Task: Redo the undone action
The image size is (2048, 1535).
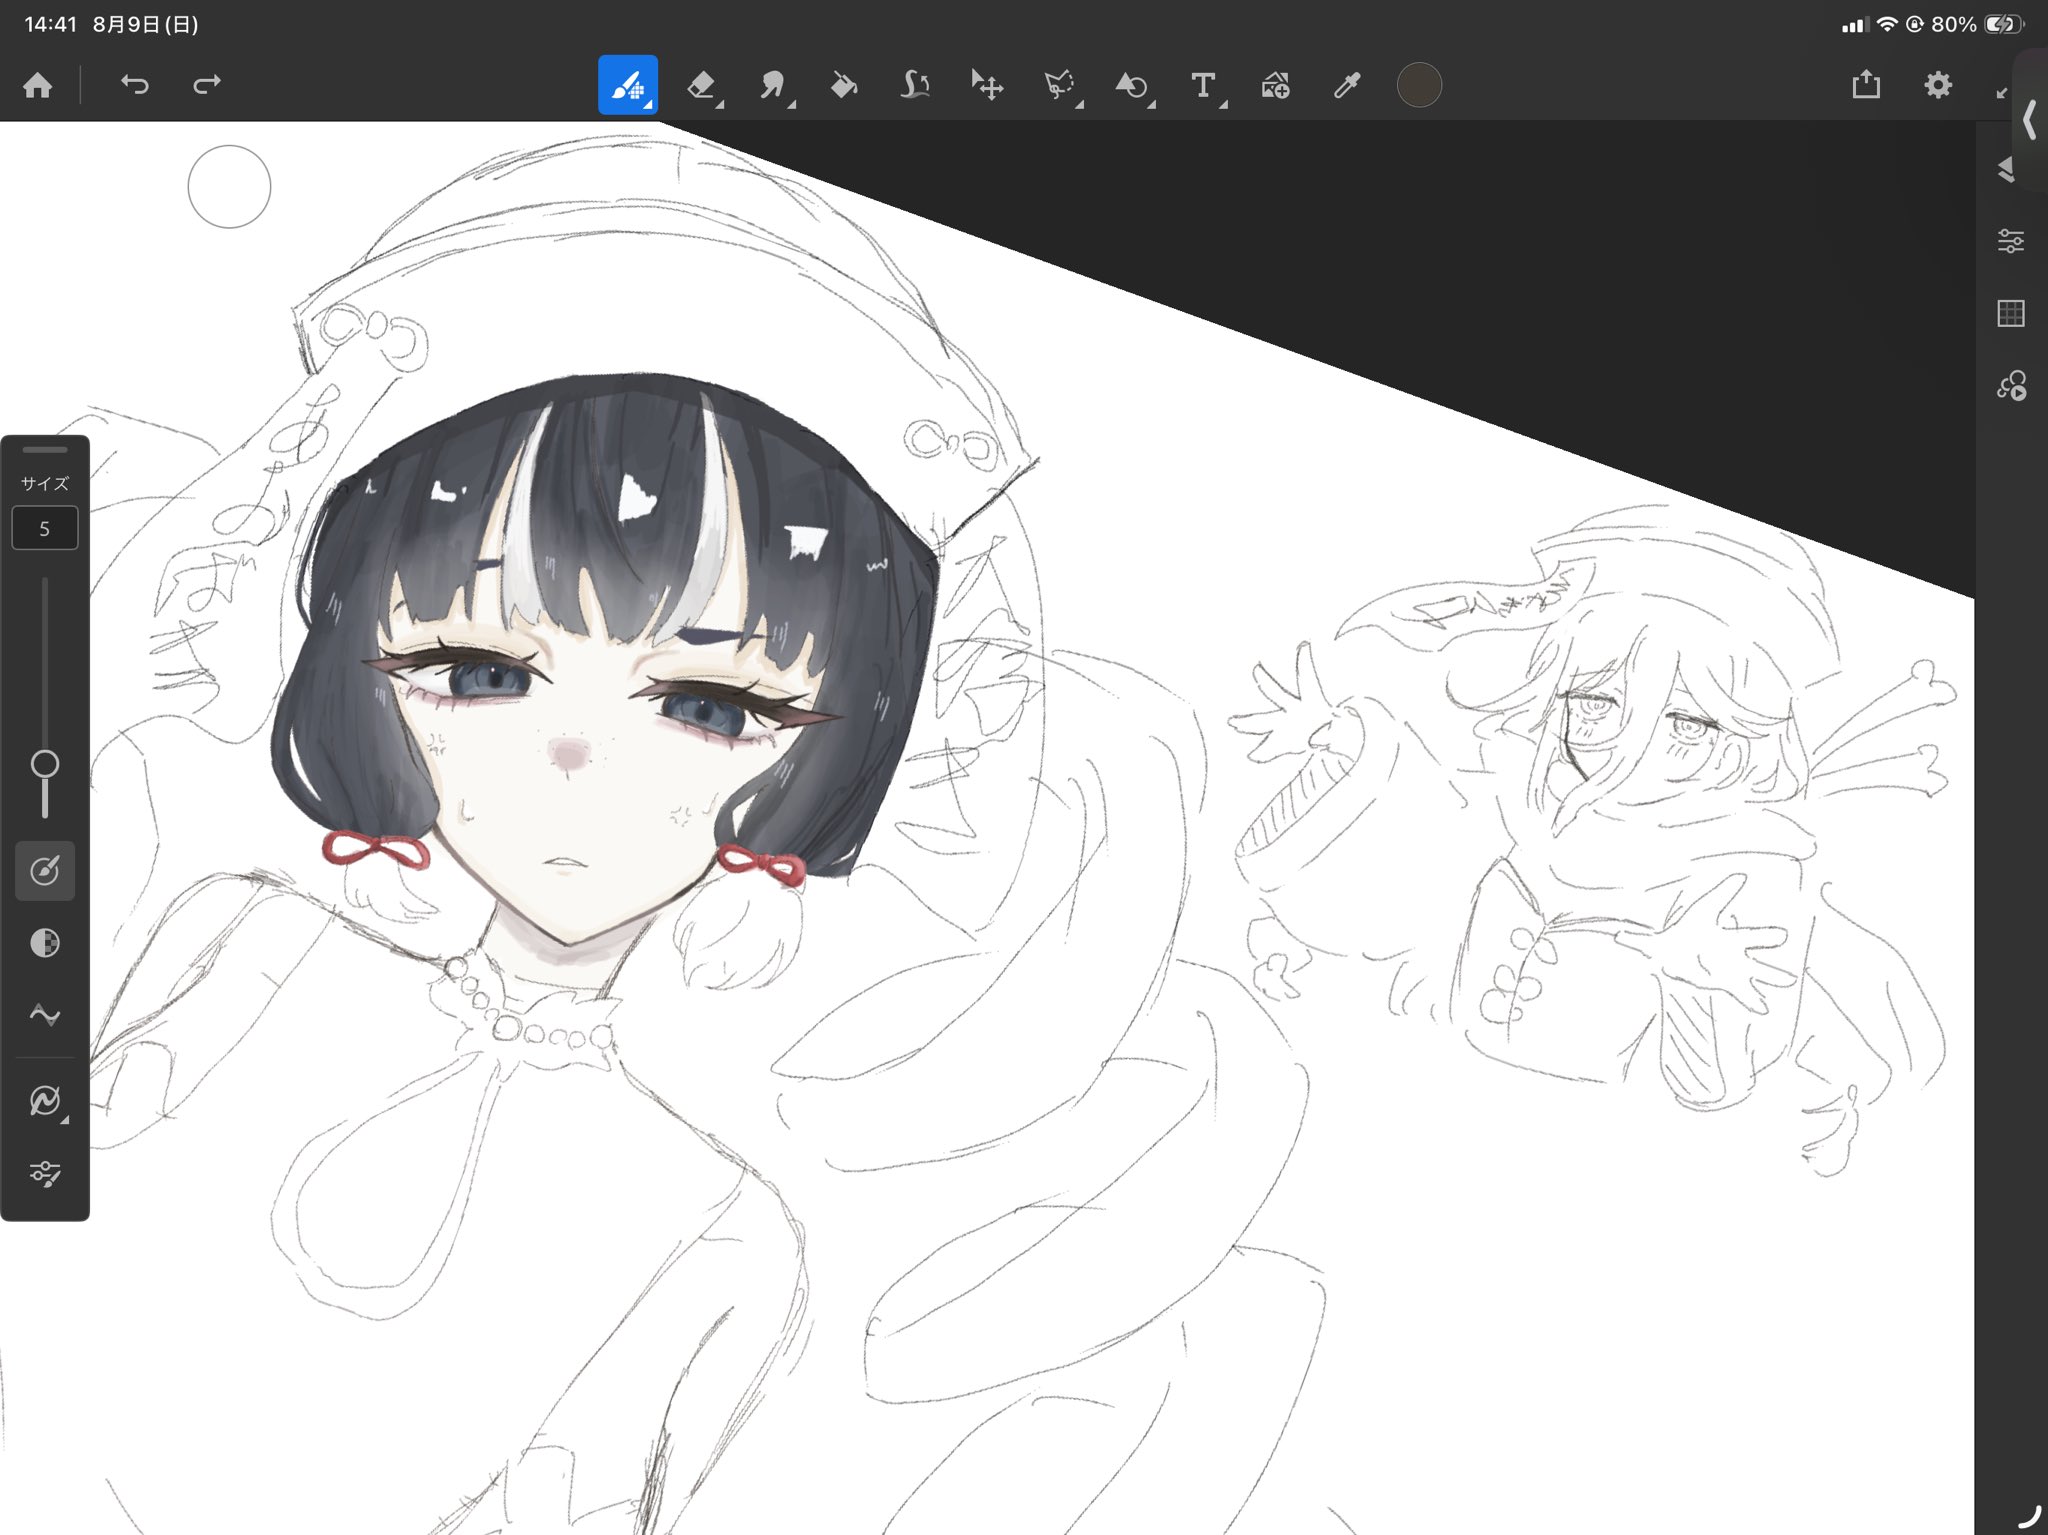Action: pos(206,85)
